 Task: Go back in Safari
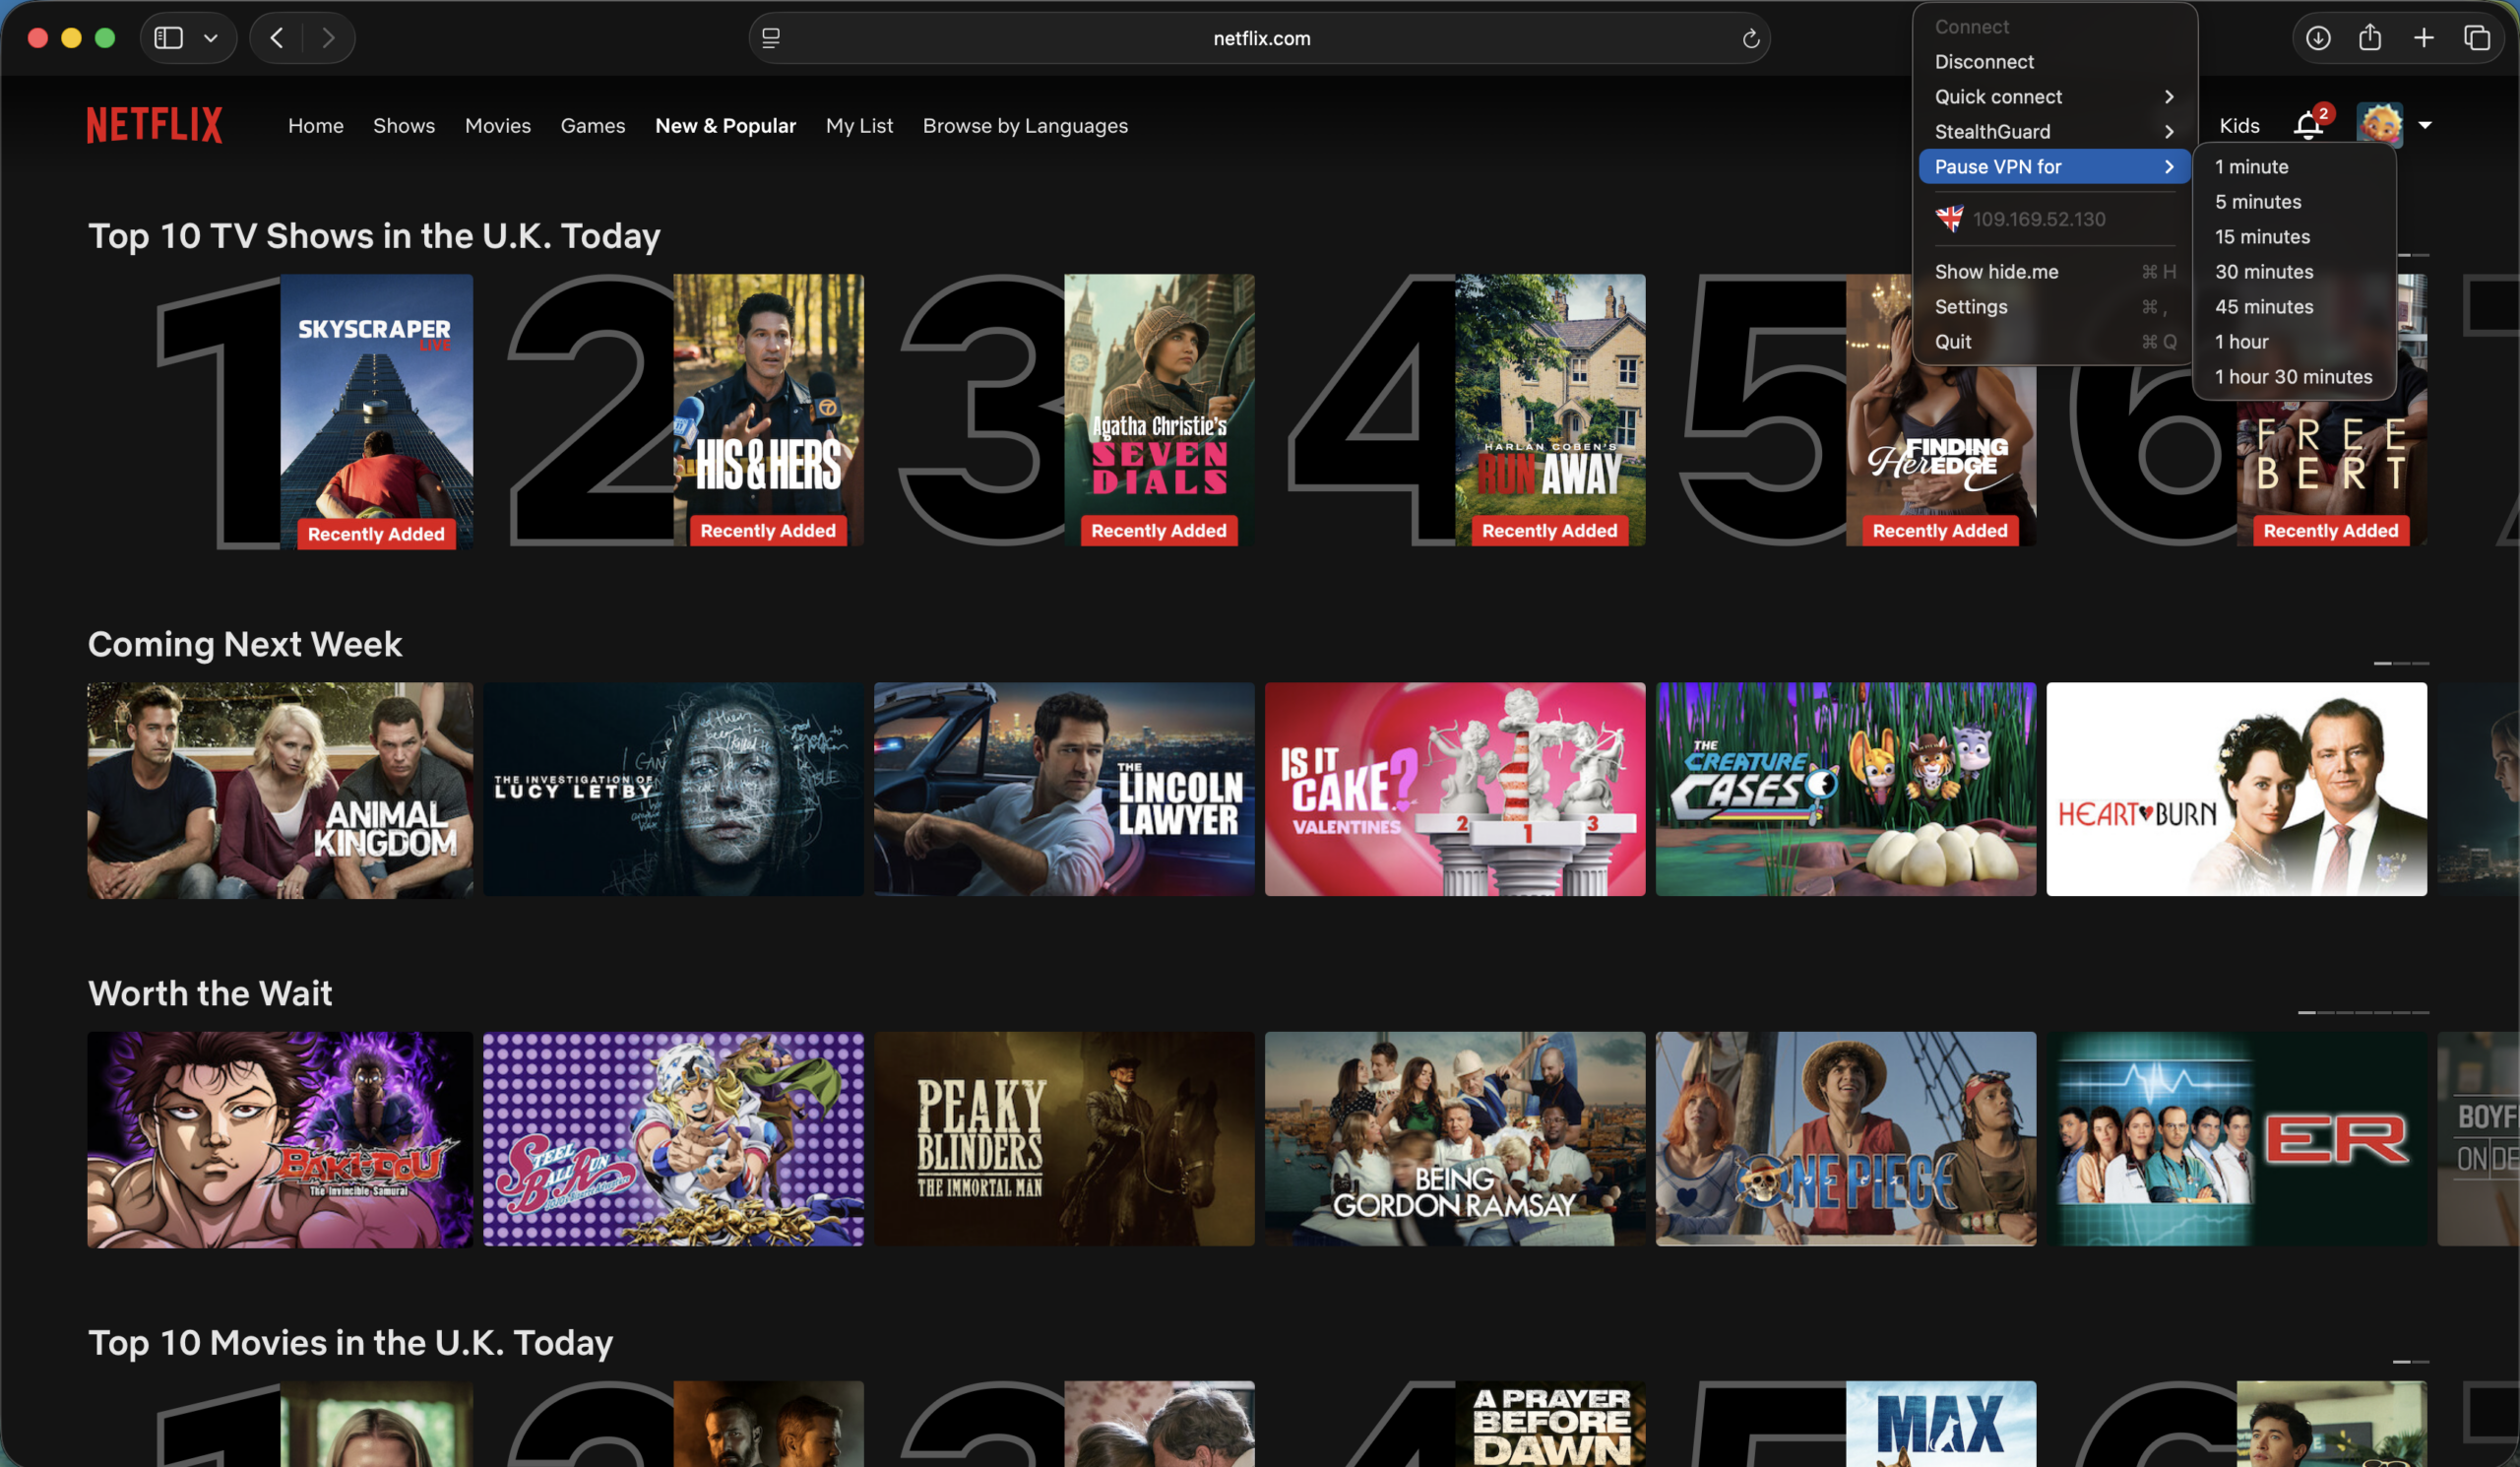coord(277,38)
